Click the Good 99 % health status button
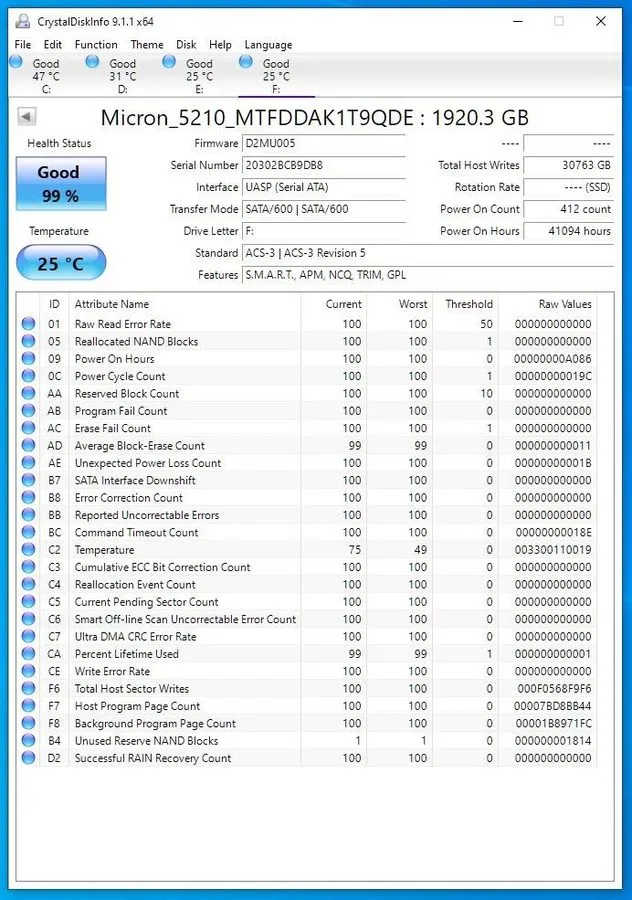Viewport: 632px width, 900px height. click(x=61, y=184)
